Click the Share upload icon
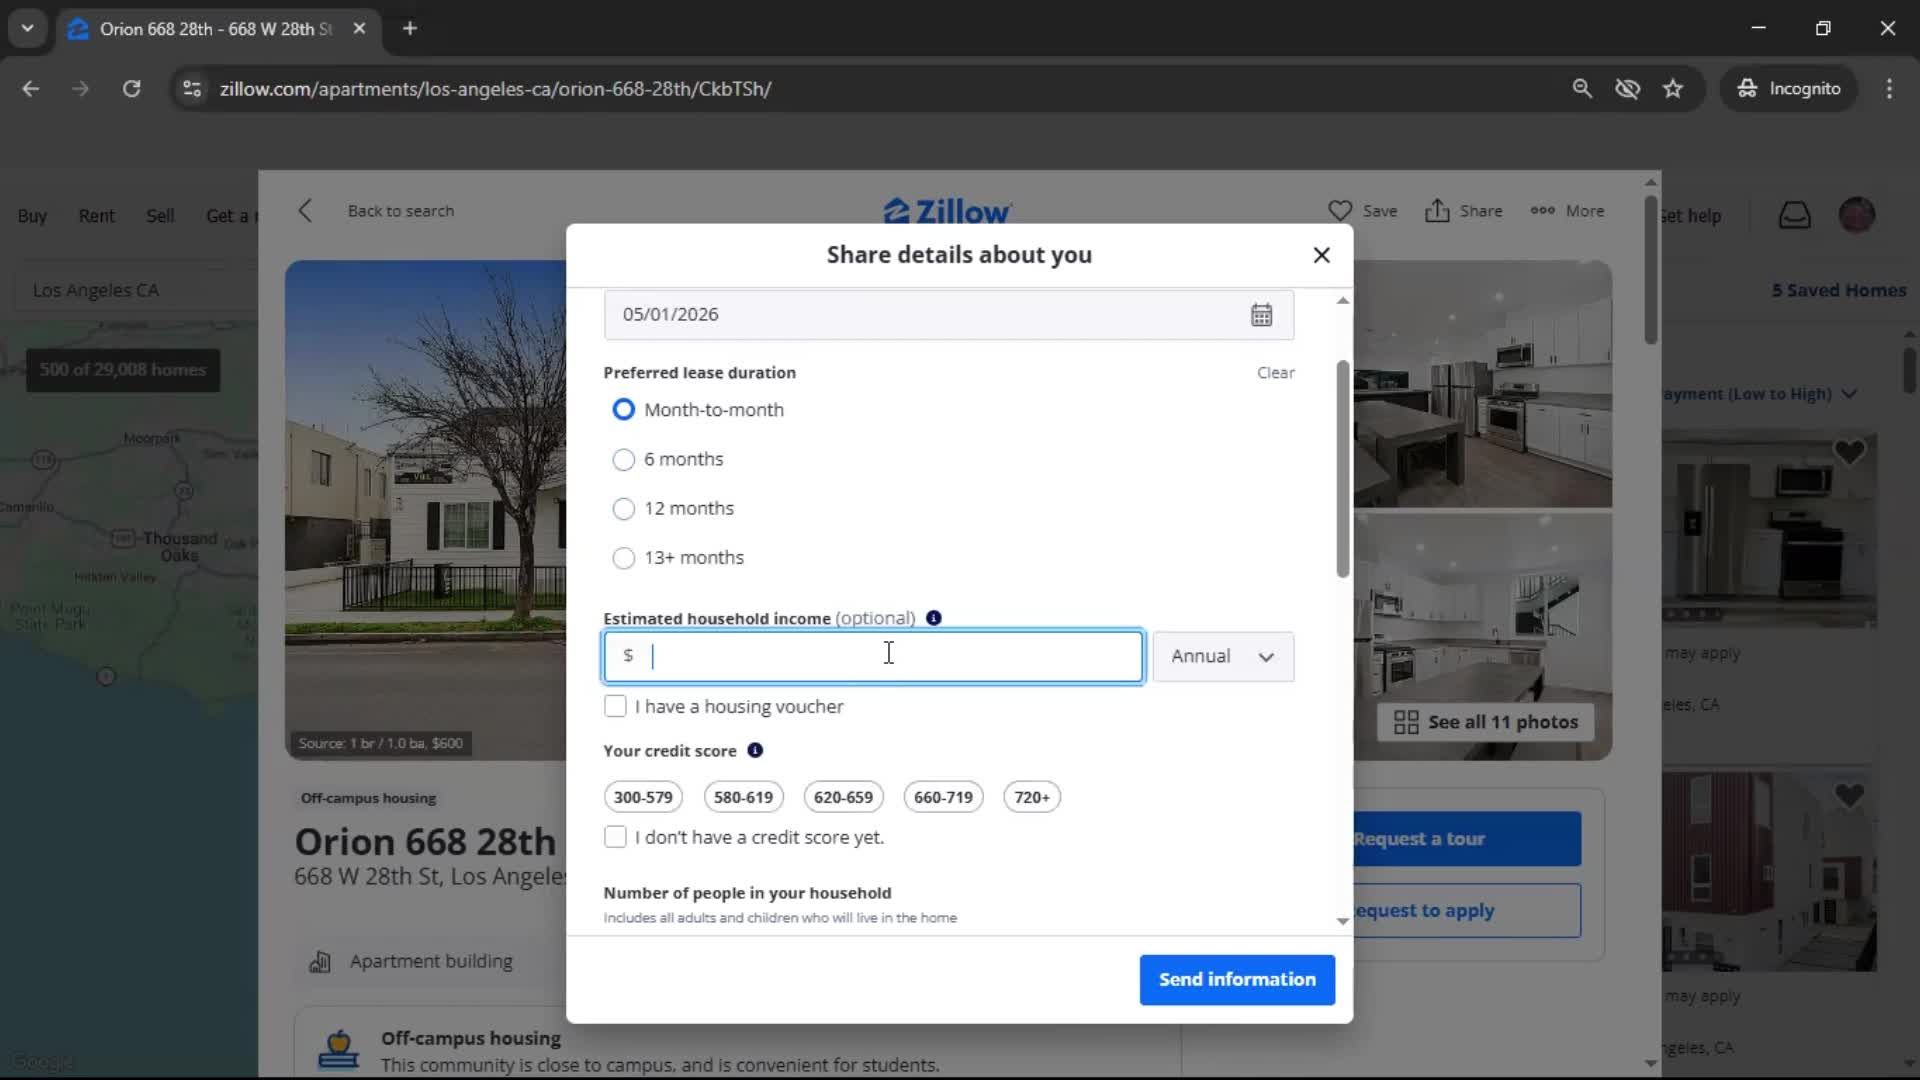 (x=1437, y=211)
